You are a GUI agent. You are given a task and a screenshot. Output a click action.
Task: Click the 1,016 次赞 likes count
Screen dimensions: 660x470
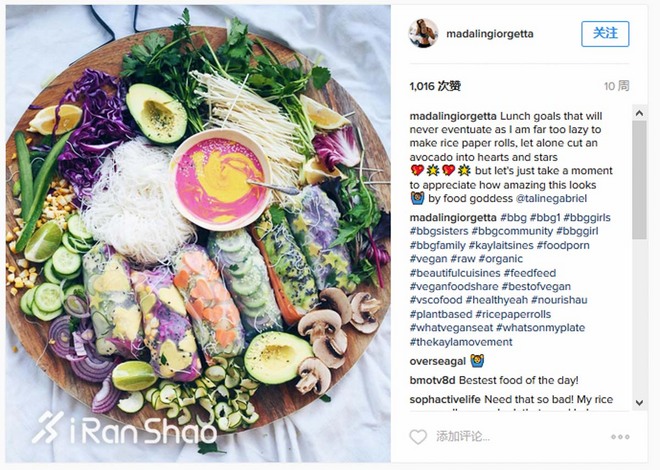click(435, 86)
